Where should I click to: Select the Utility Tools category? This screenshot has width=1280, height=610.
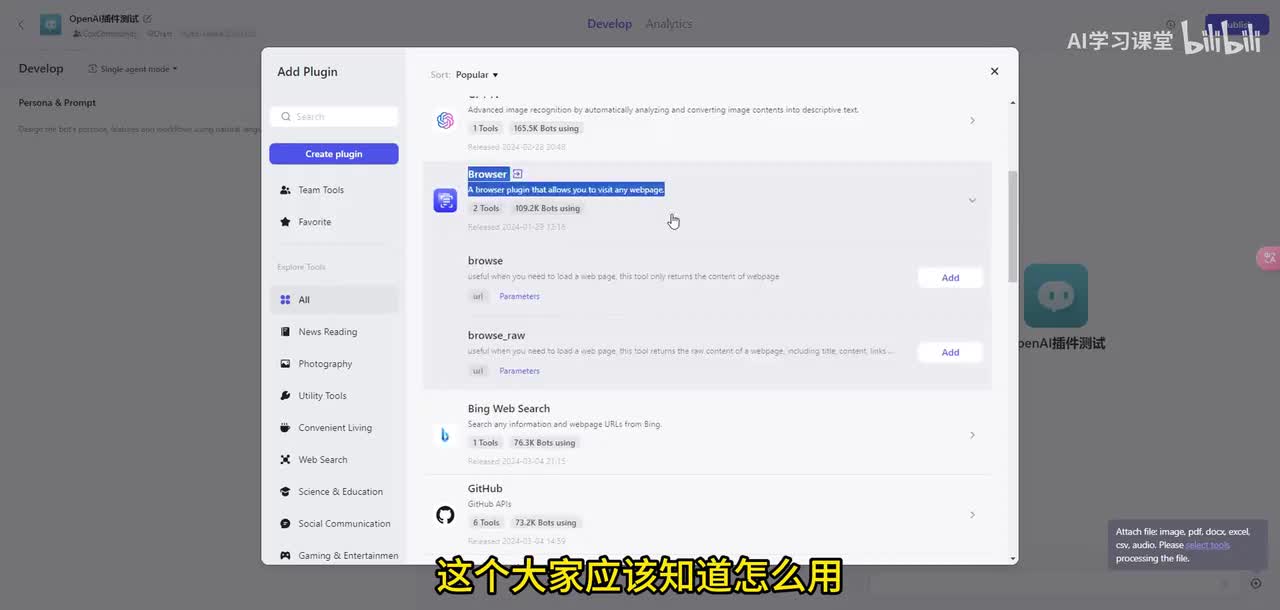click(x=334, y=396)
